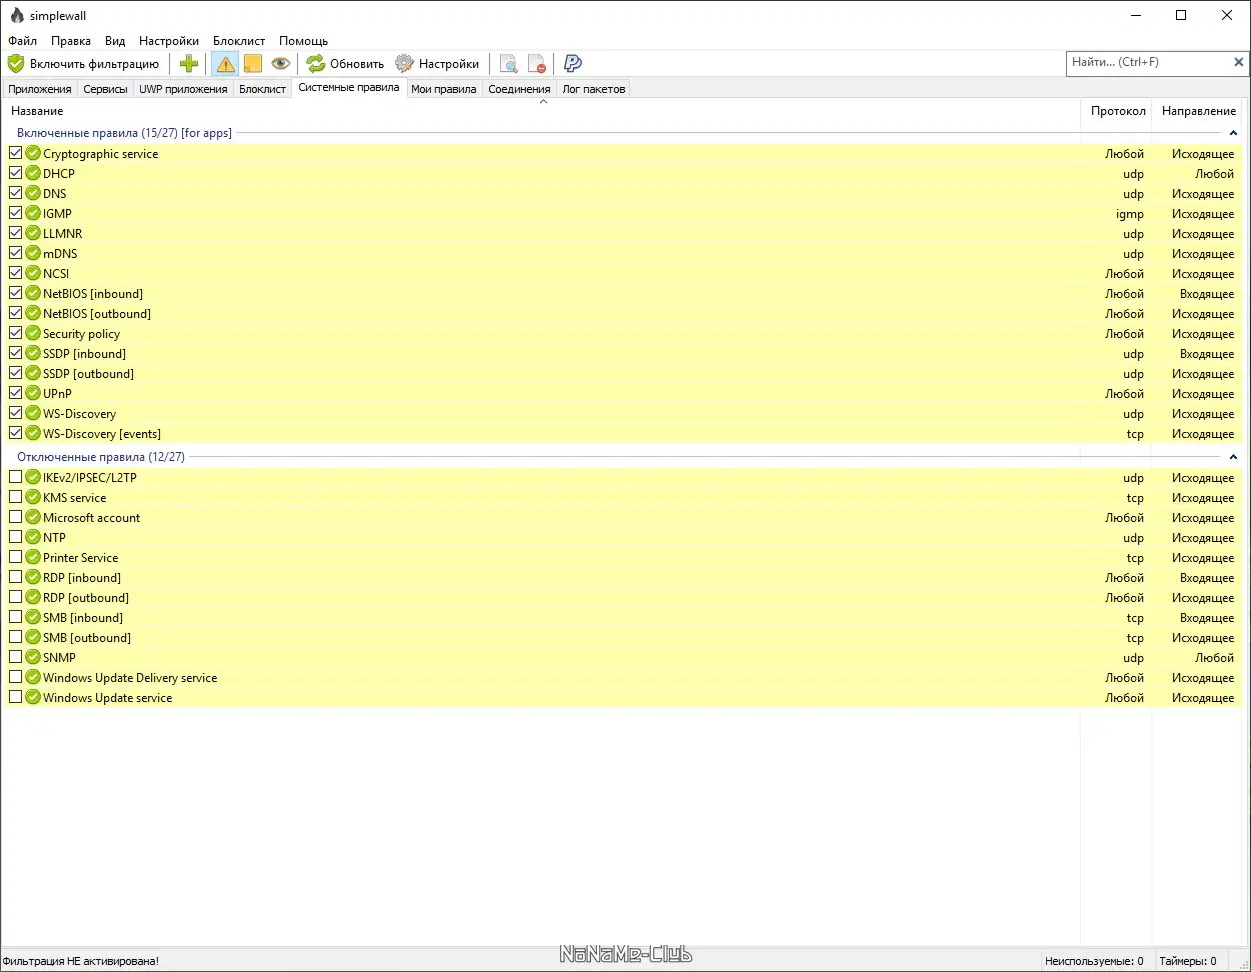The width and height of the screenshot is (1251, 972).
Task: Click the PayPal donate icon
Action: point(573,64)
